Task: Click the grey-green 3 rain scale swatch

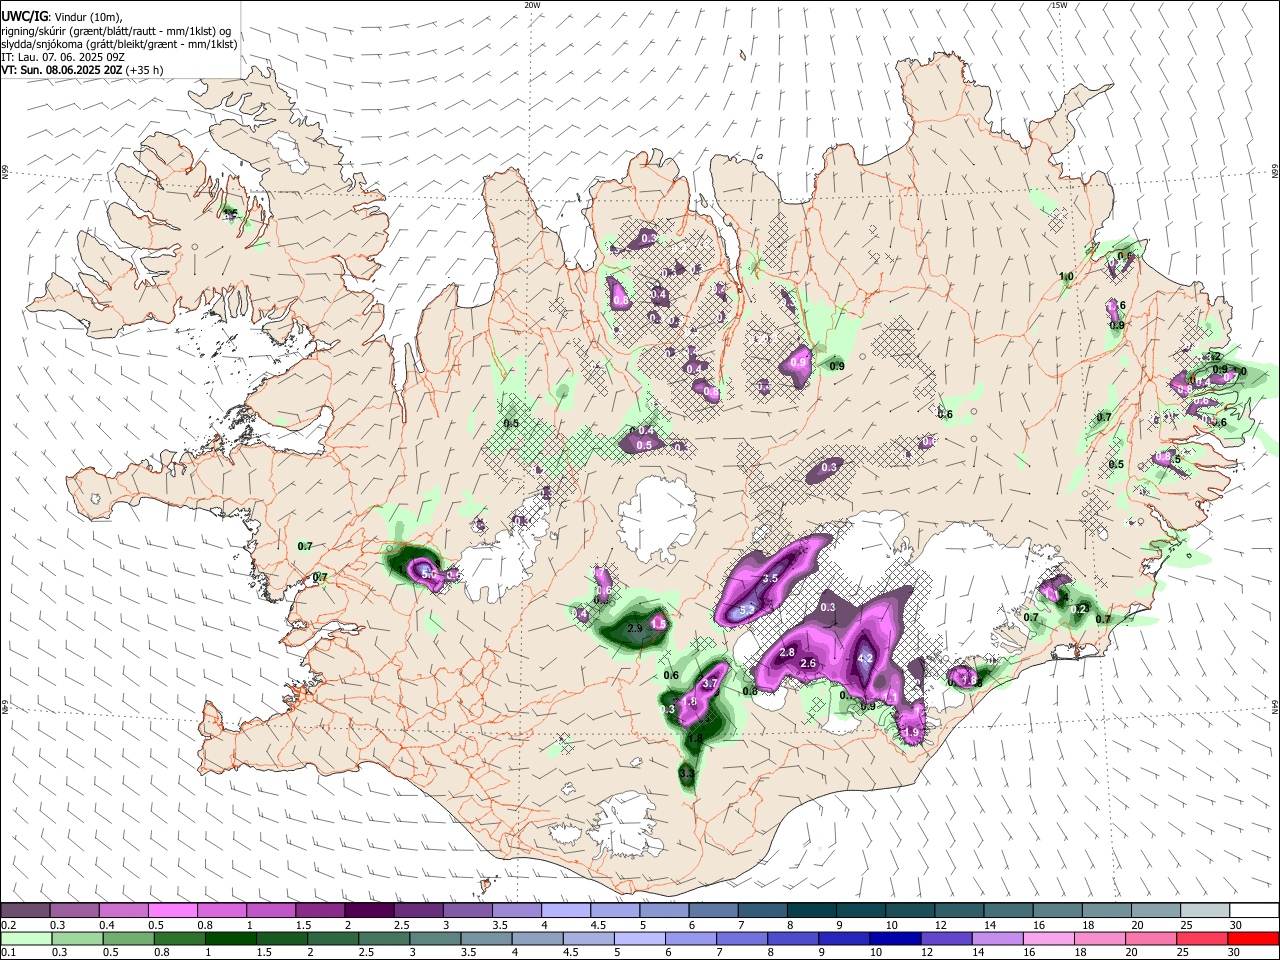Action: pyautogui.click(x=435, y=938)
